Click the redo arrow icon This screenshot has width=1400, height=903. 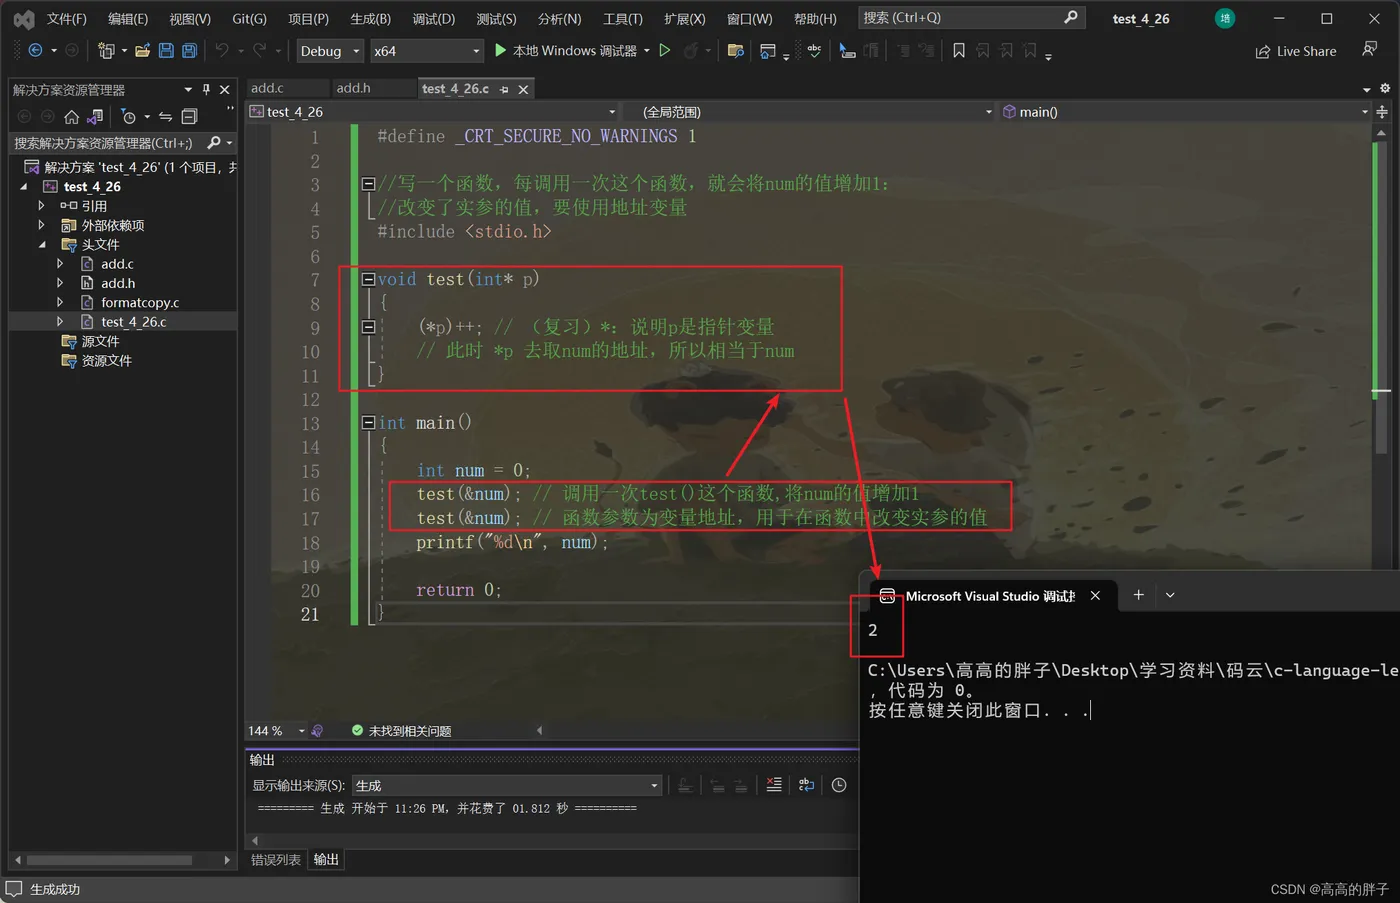(x=260, y=50)
